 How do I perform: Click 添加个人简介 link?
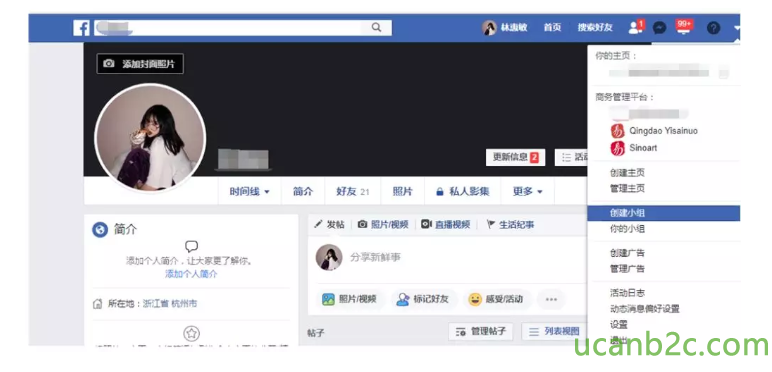(x=191, y=274)
